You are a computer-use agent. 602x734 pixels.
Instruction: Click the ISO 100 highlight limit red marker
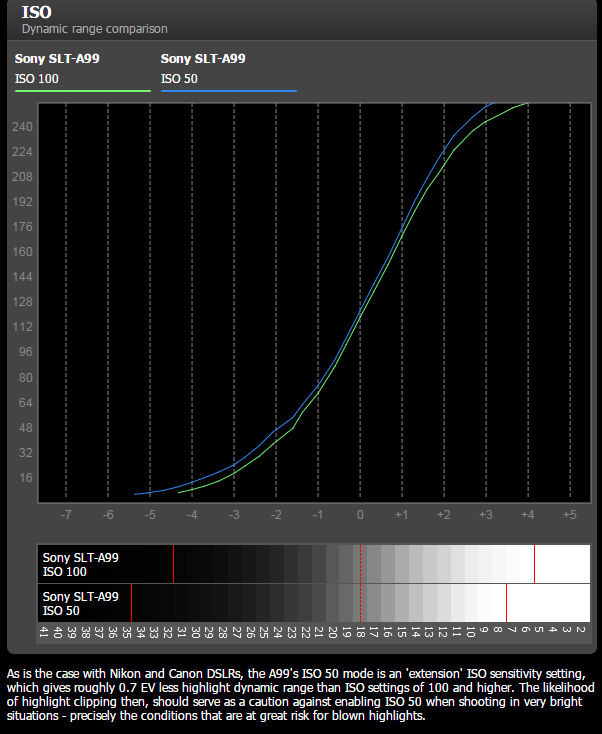(x=535, y=564)
